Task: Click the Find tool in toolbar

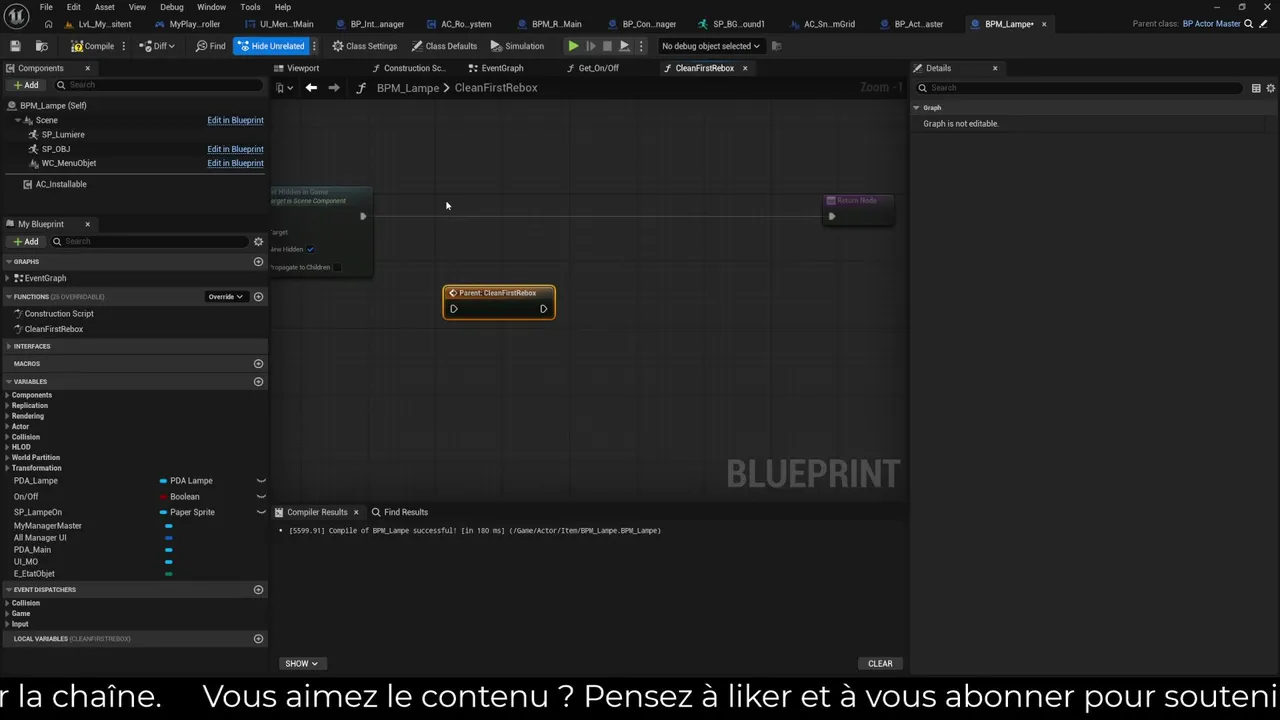Action: point(210,46)
